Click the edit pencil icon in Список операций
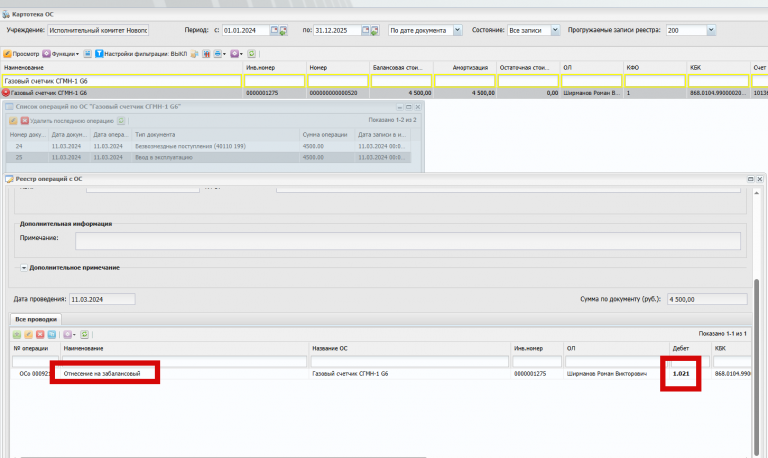Screen dimensions: 768x458 pyautogui.click(x=13, y=121)
